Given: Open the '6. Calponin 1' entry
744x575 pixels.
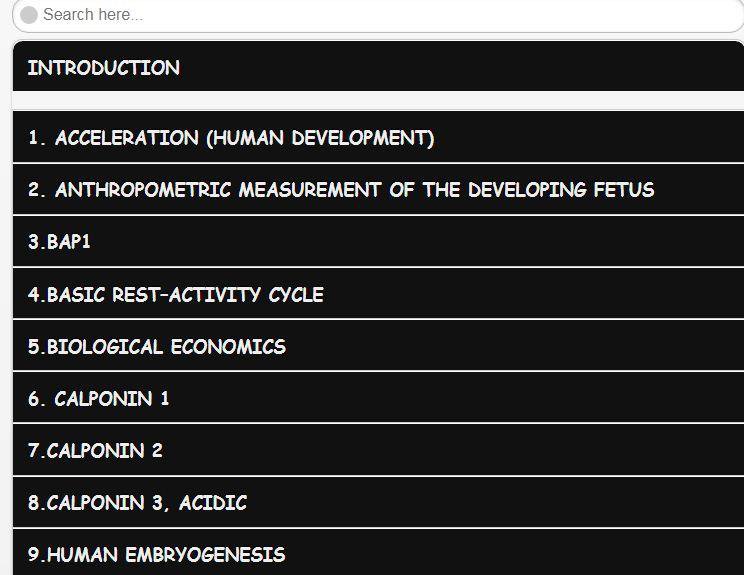Looking at the screenshot, I should point(378,398).
